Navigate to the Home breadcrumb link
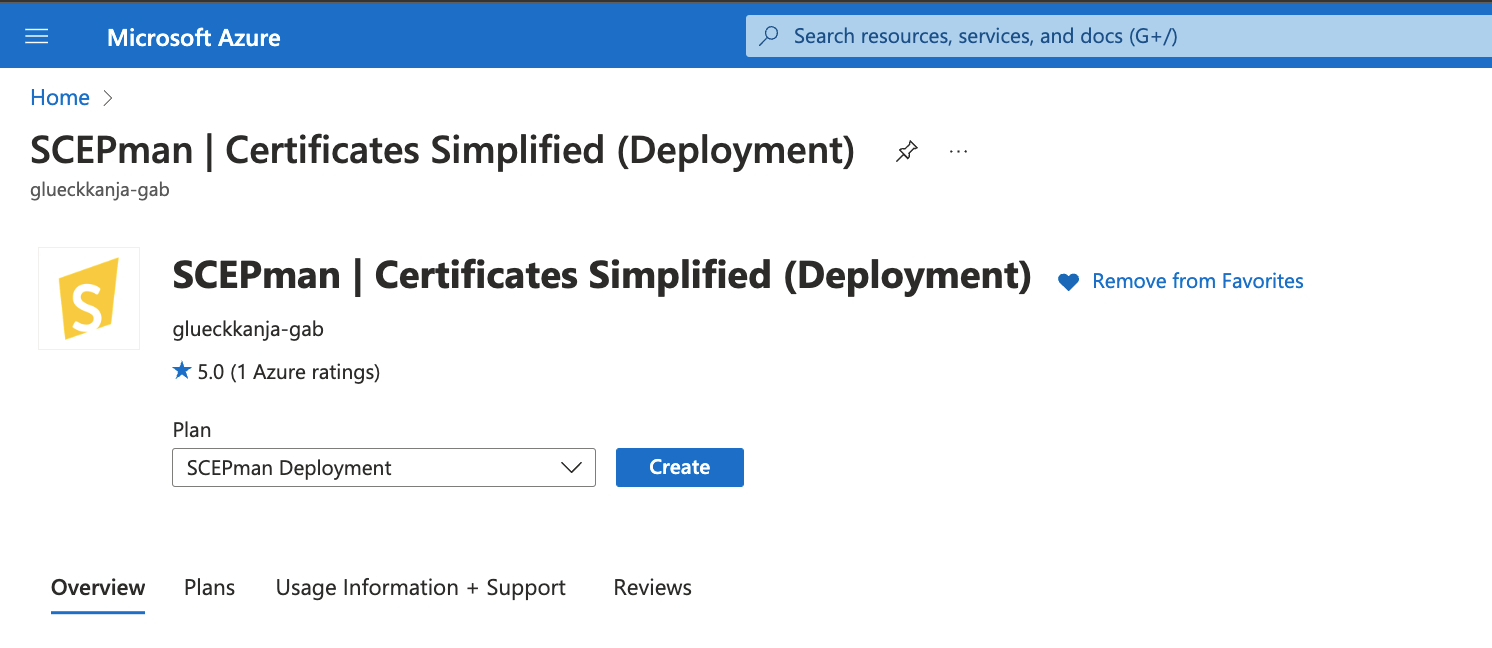1492x648 pixels. coord(60,98)
